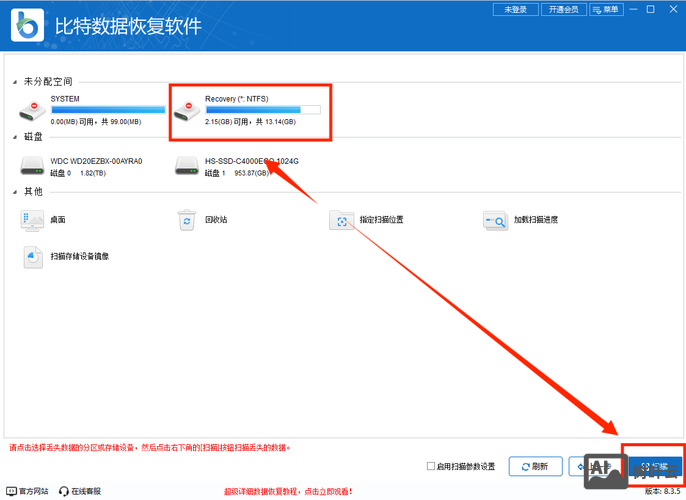
Task: Open the 菜单 dropdown in title bar
Action: (x=607, y=9)
